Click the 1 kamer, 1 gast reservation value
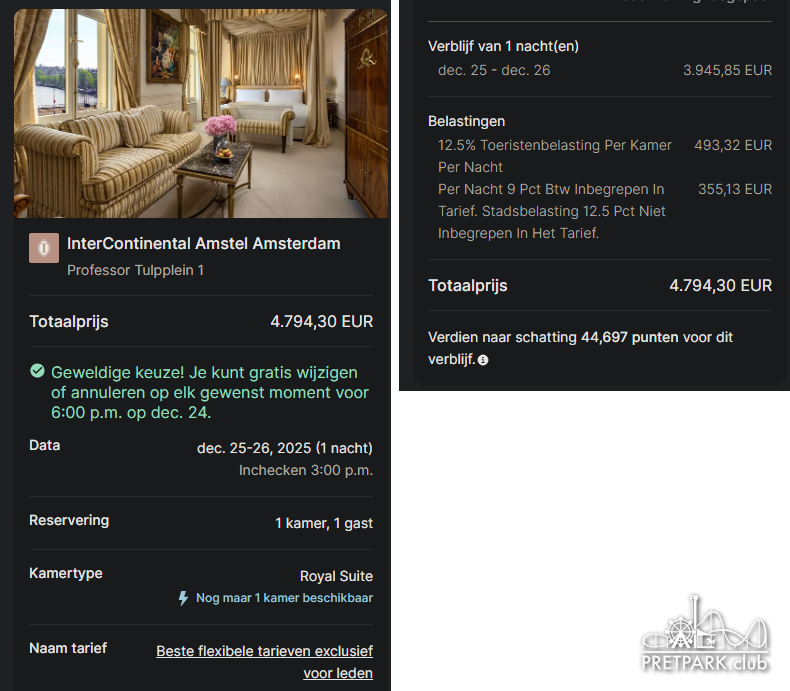 pyautogui.click(x=324, y=523)
